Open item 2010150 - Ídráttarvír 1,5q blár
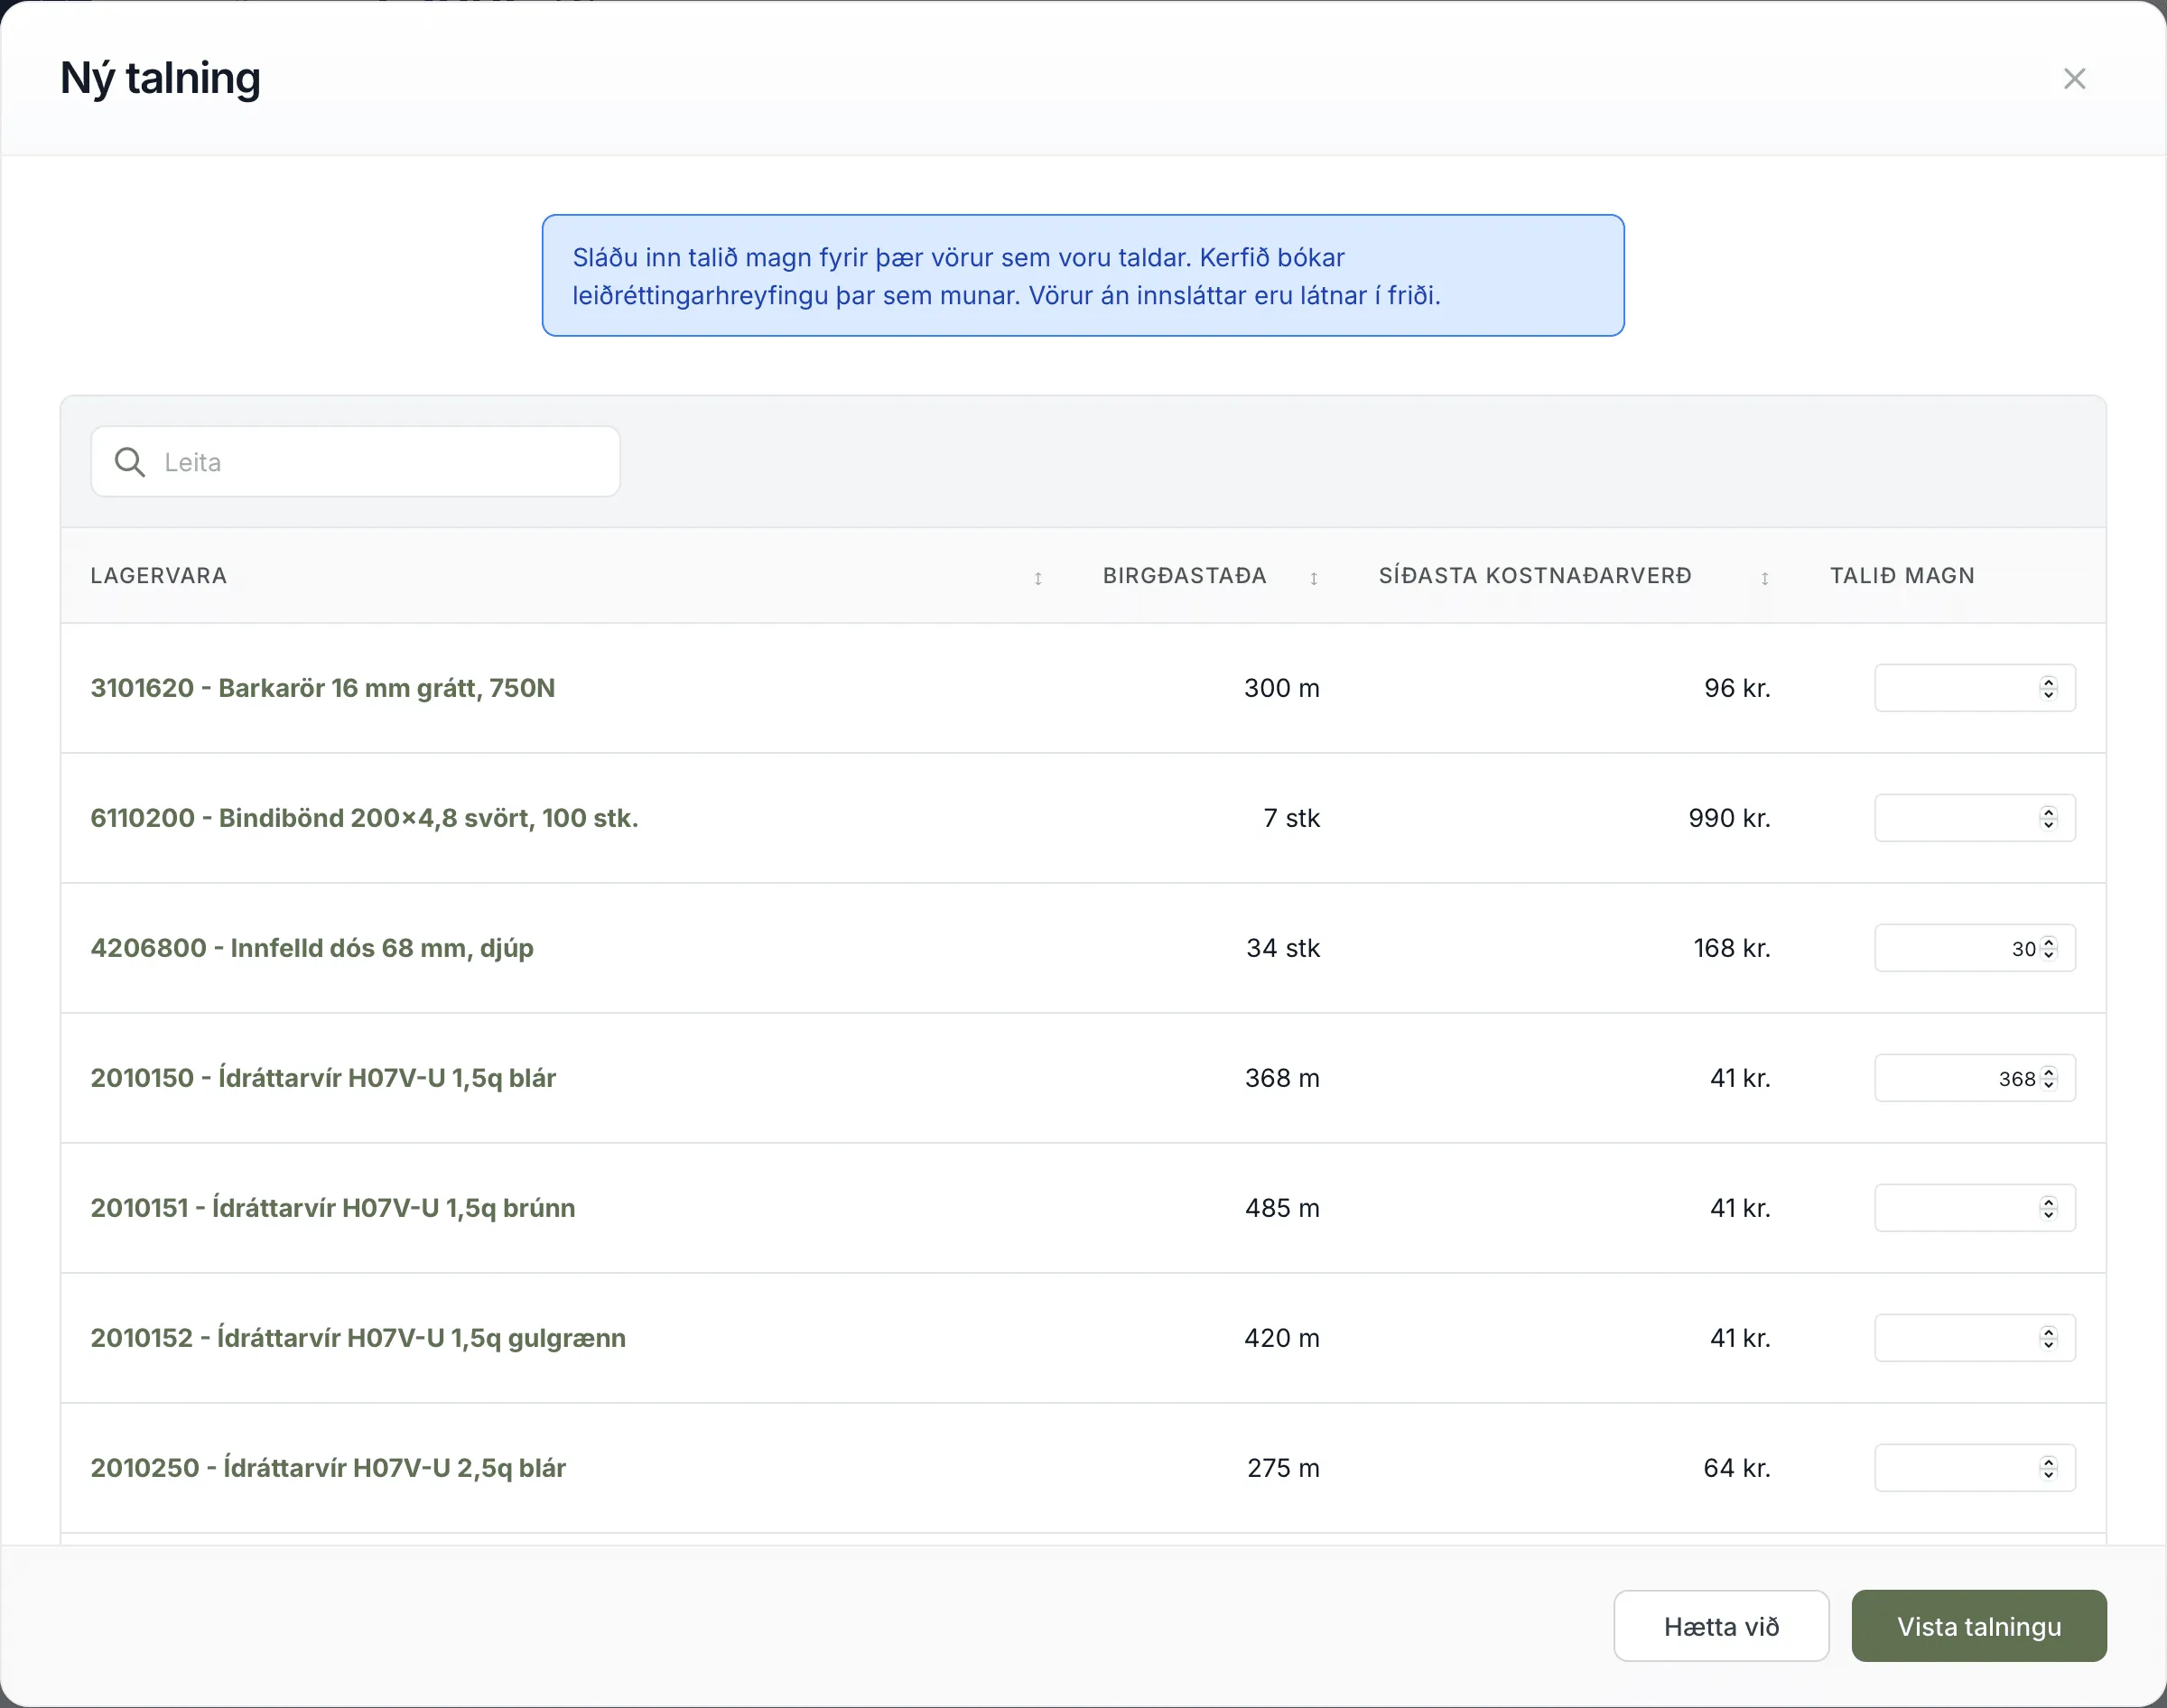The height and width of the screenshot is (1708, 2167). pyautogui.click(x=323, y=1078)
